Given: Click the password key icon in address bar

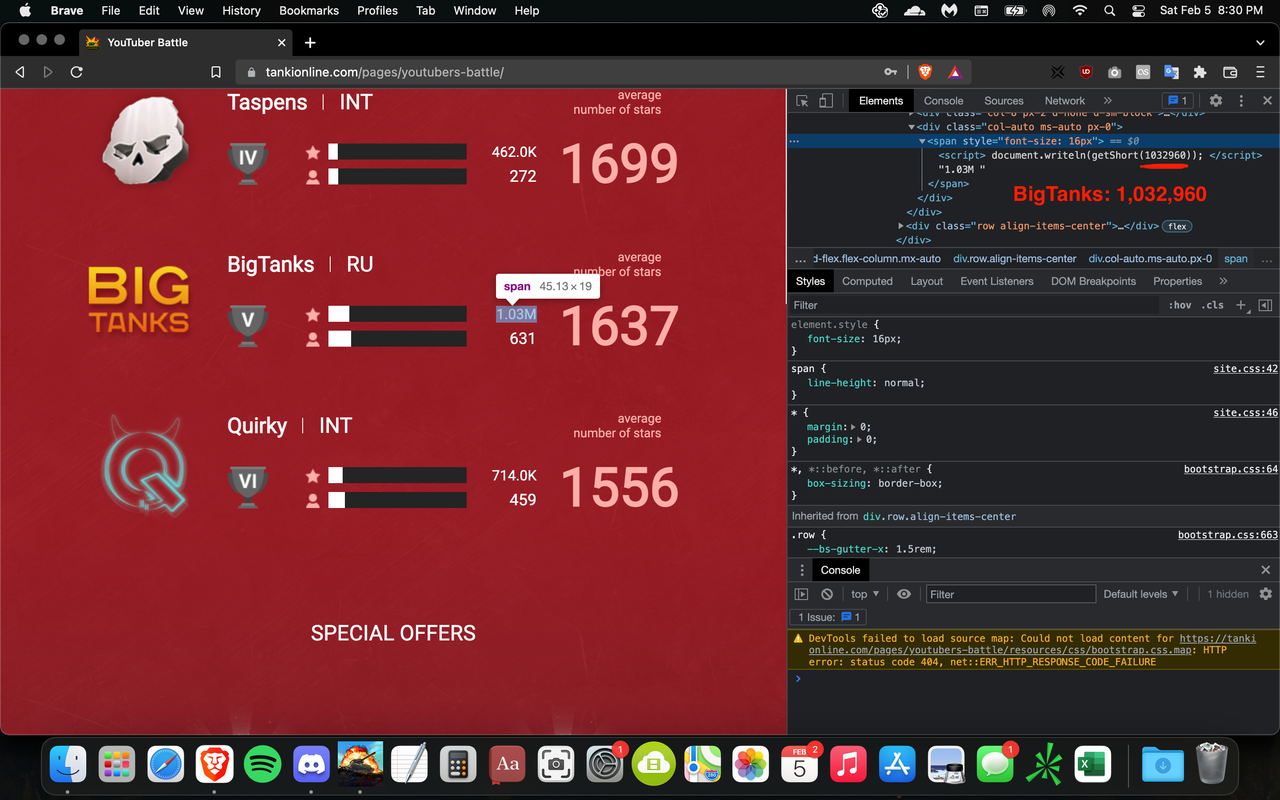Looking at the screenshot, I should pyautogui.click(x=890, y=72).
